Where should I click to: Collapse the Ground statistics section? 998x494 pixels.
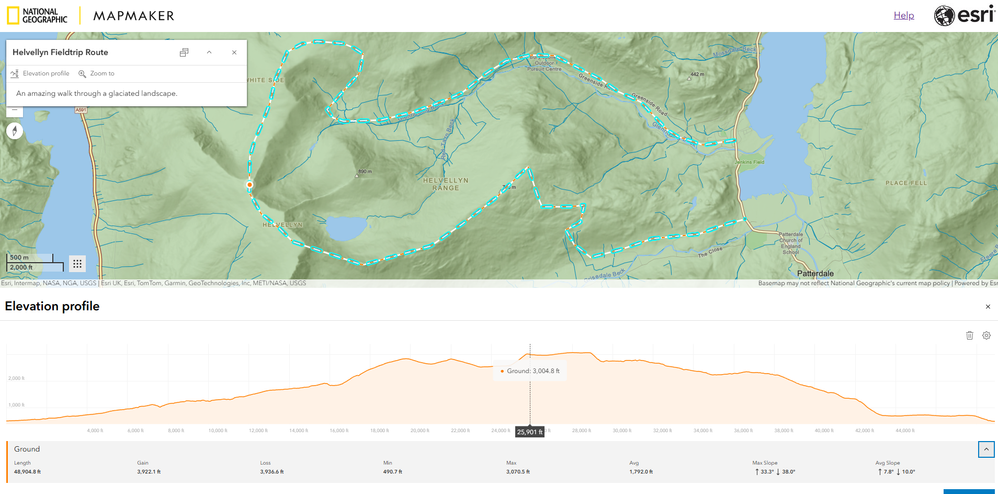point(986,450)
